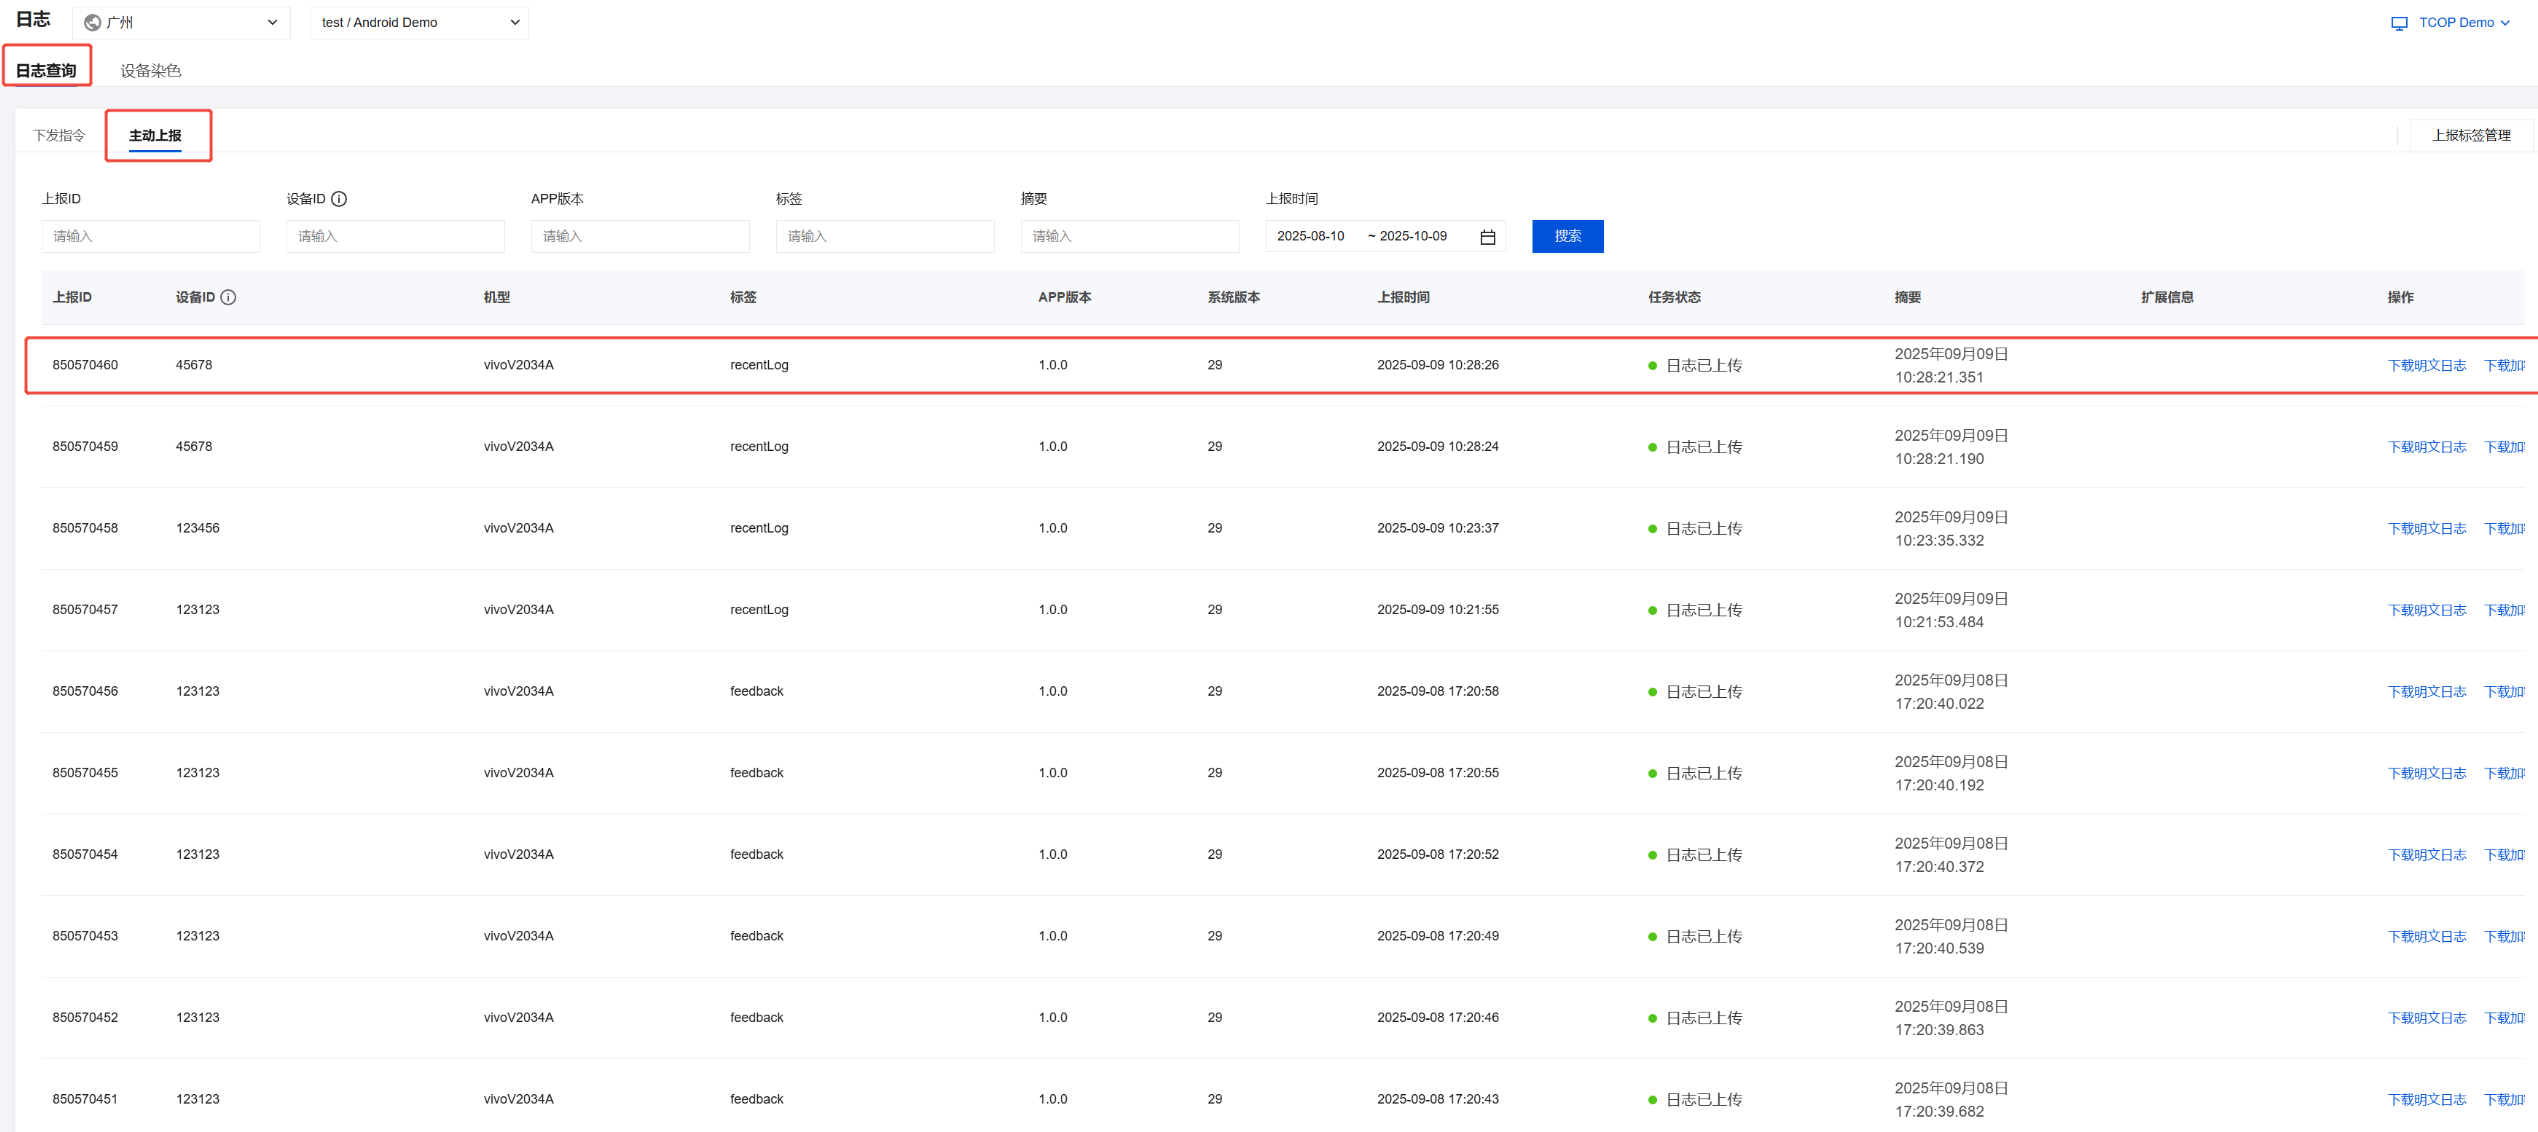The image size is (2538, 1132).
Task: Click the start date 2025-08-10 field
Action: coord(1311,236)
